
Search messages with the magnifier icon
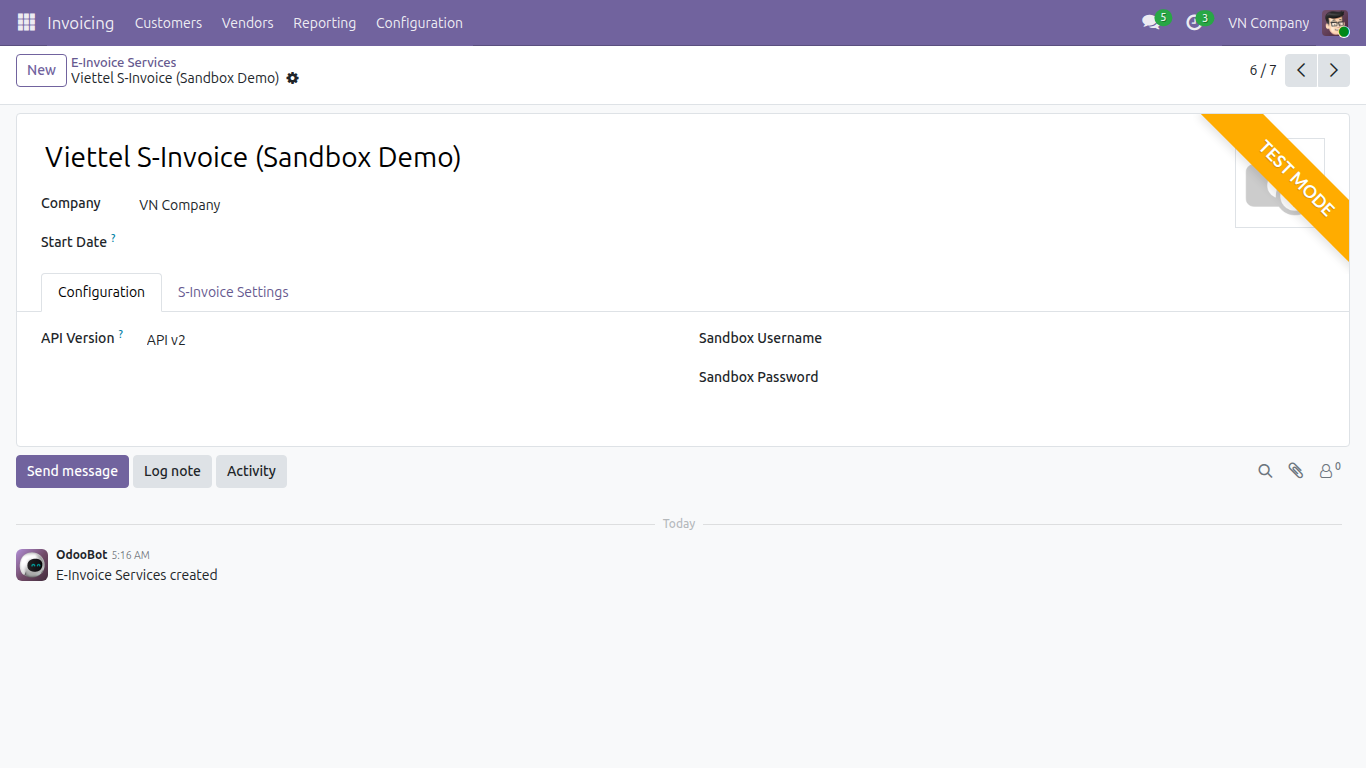click(x=1265, y=471)
